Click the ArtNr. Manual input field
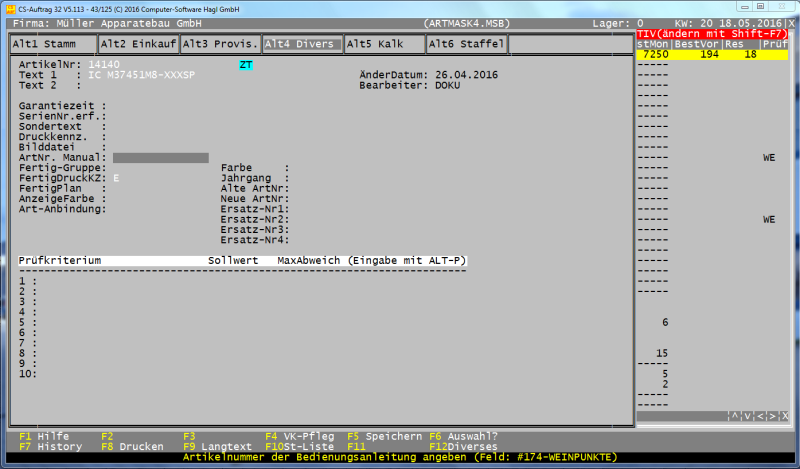800x469 pixels. [x=160, y=157]
